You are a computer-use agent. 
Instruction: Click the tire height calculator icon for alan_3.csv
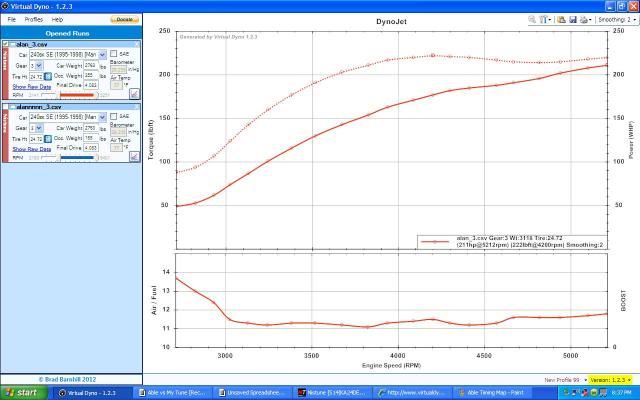pos(48,76)
